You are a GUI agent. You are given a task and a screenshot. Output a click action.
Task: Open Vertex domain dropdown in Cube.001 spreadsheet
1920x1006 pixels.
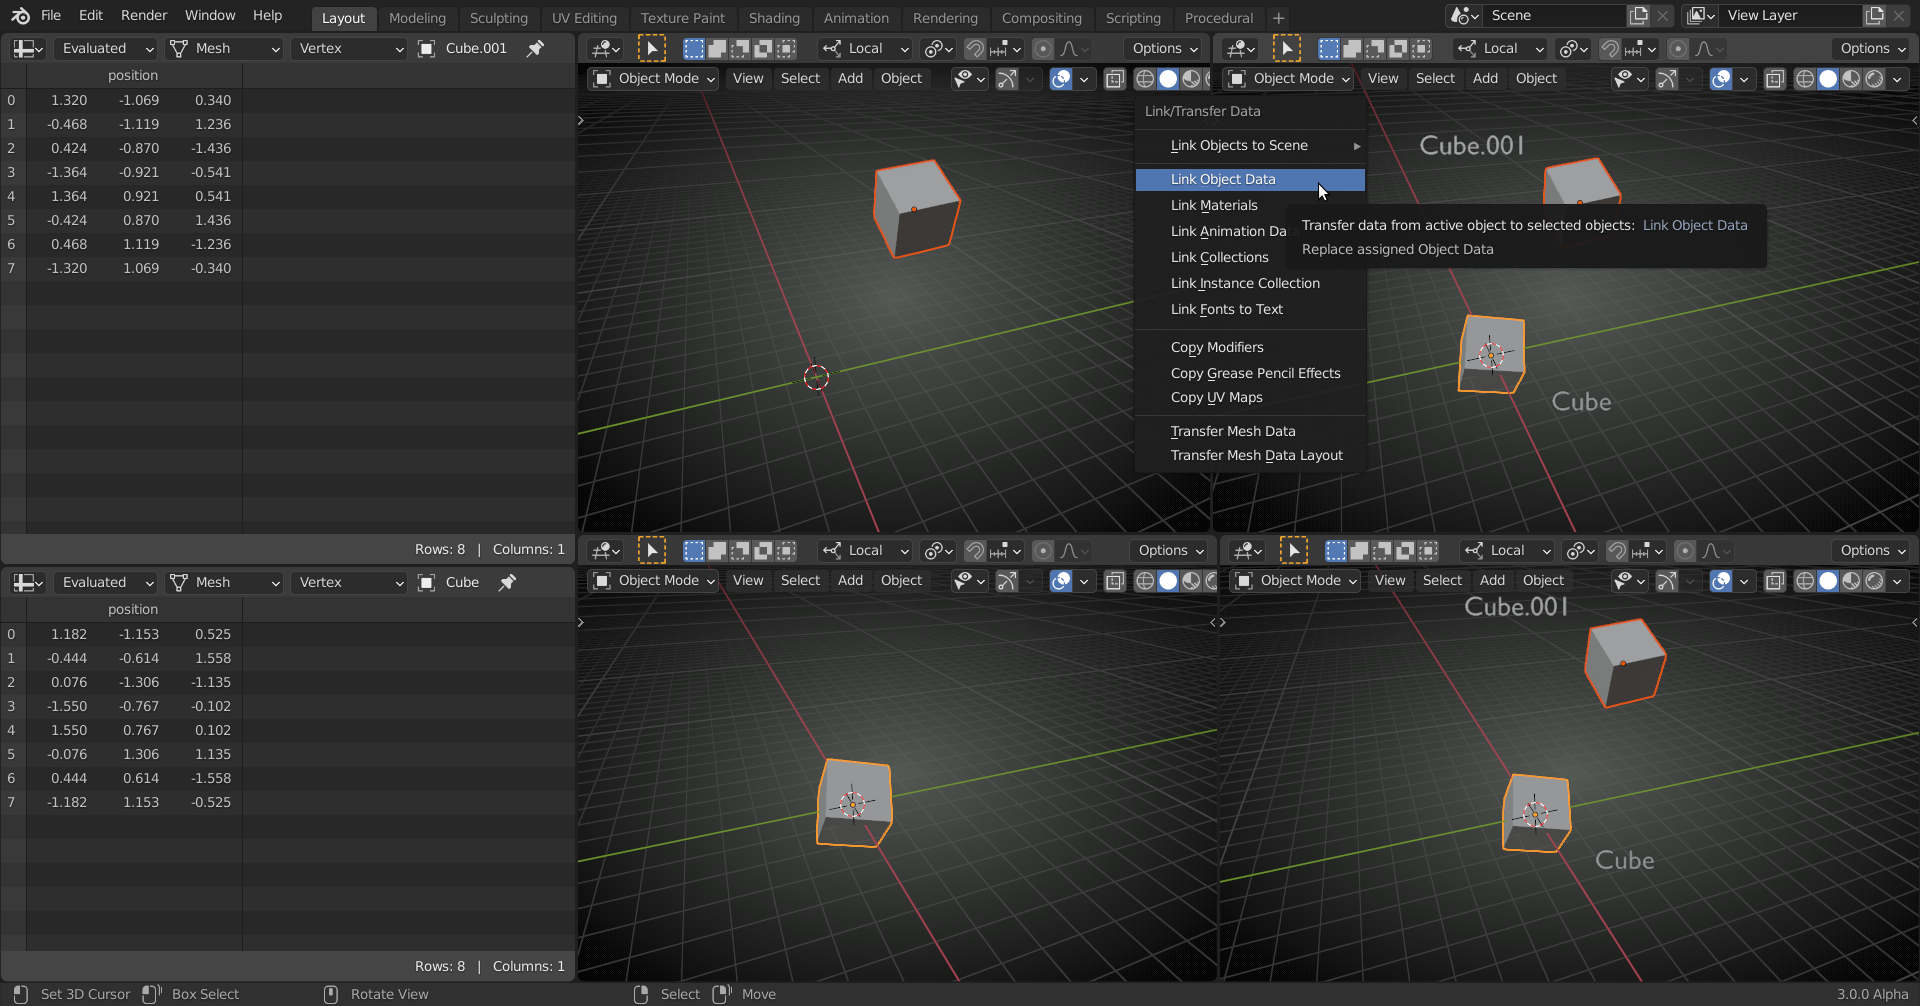[x=349, y=48]
